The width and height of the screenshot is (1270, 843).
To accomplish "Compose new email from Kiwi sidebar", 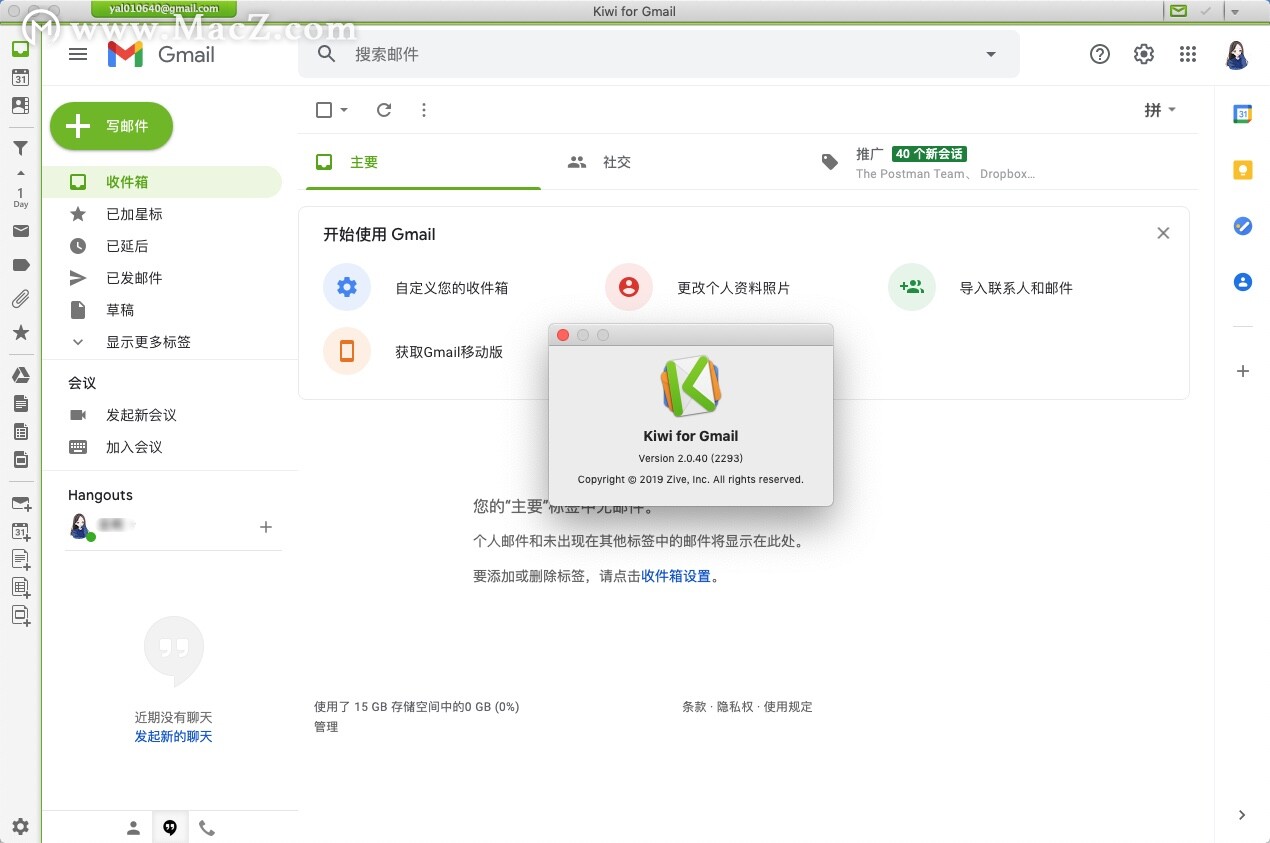I will (x=21, y=504).
